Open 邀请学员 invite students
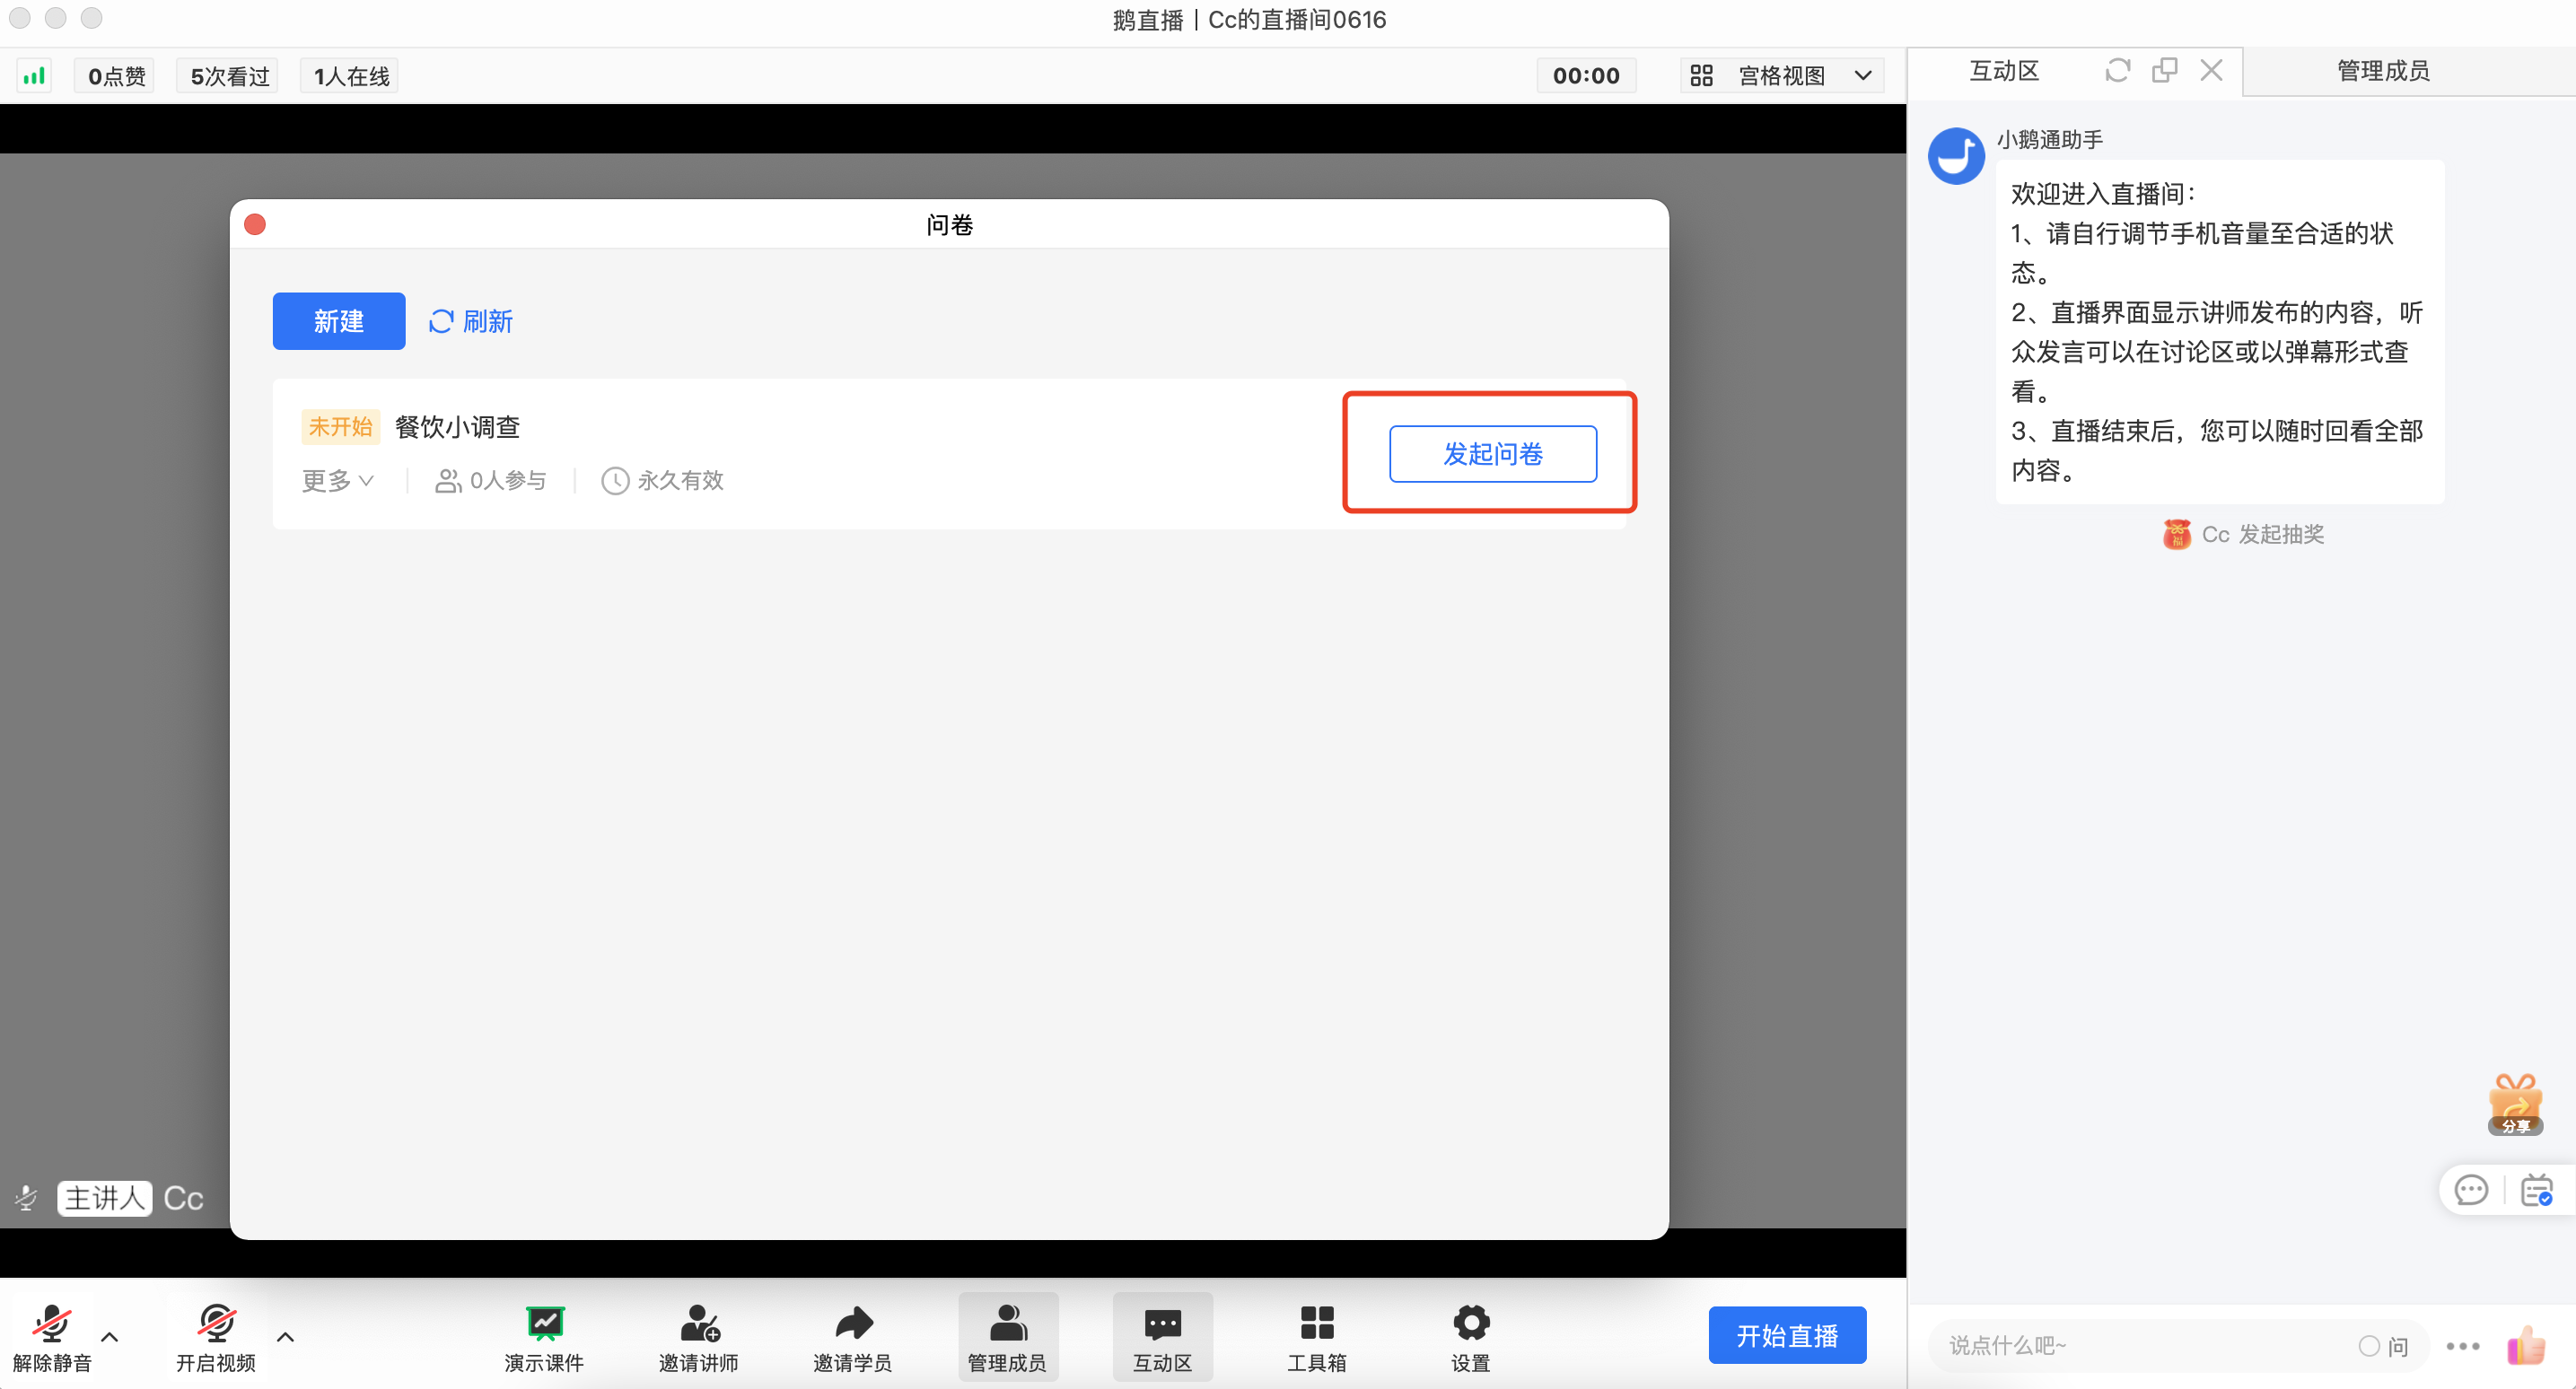Screen dimensions: 2576x1389 coord(853,1338)
